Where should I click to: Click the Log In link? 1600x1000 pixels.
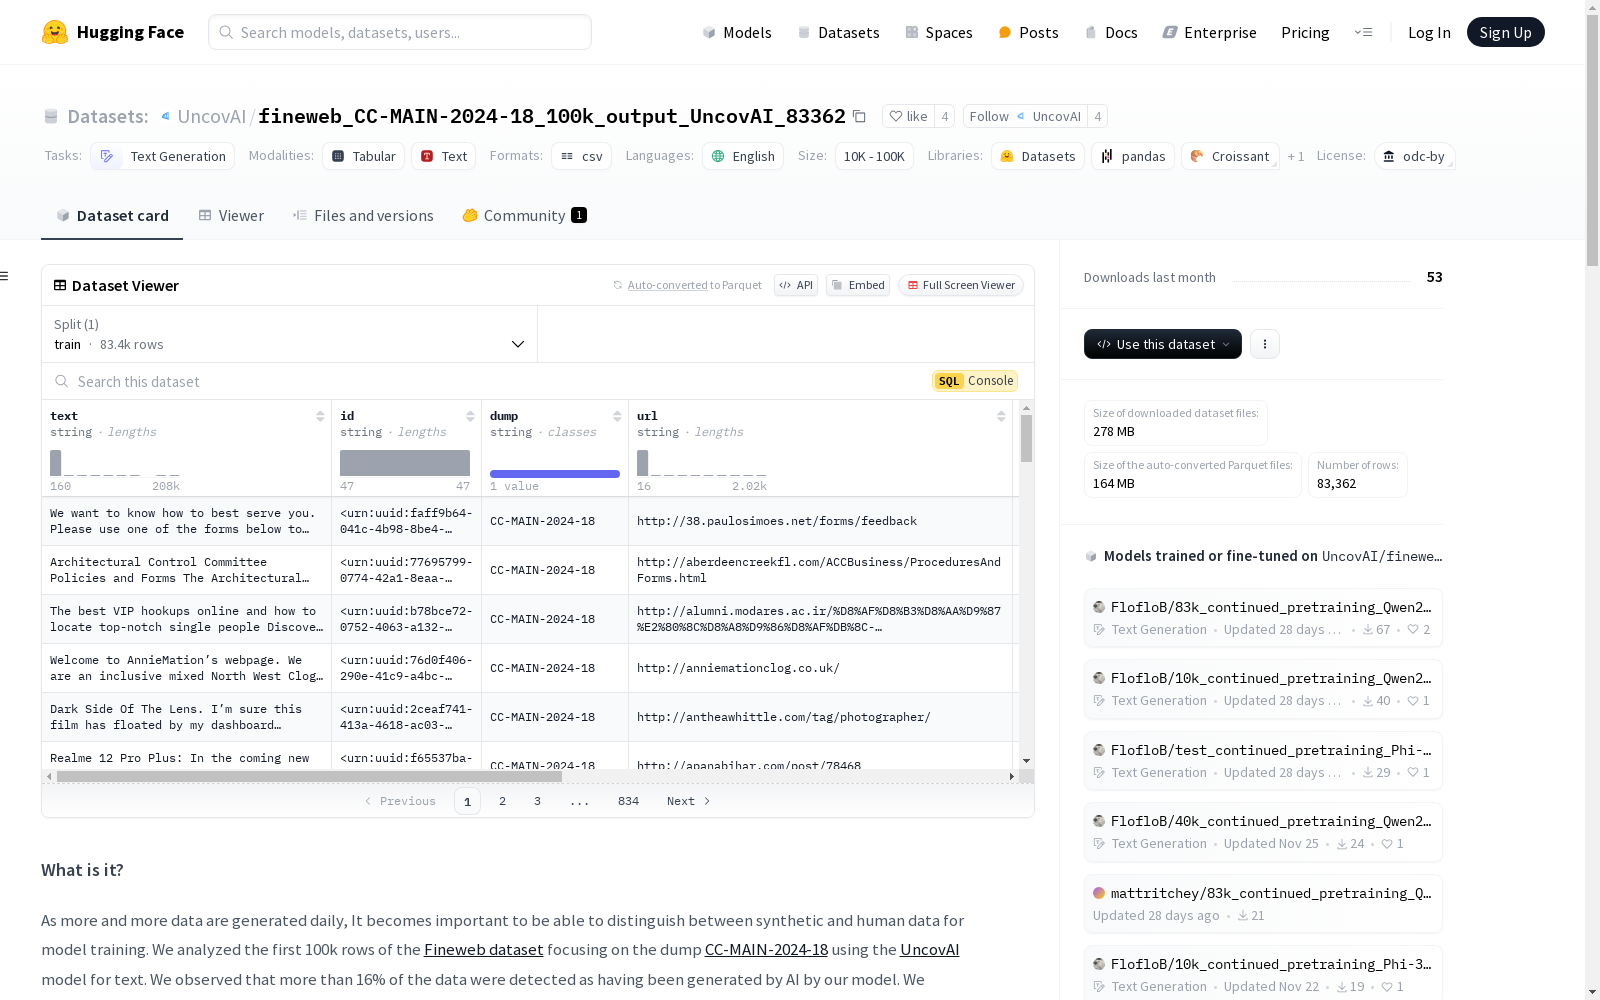pyautogui.click(x=1429, y=32)
